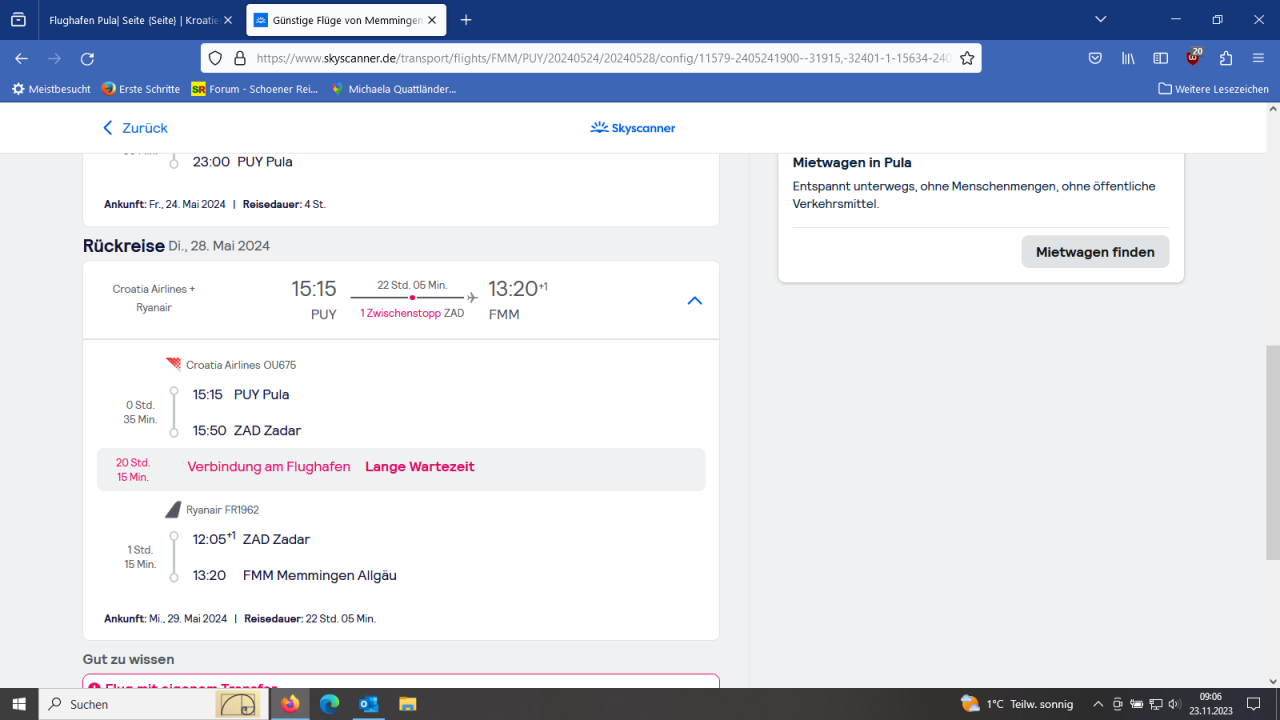The image size is (1280, 720).
Task: Open the volume control icon
Action: (x=1174, y=704)
